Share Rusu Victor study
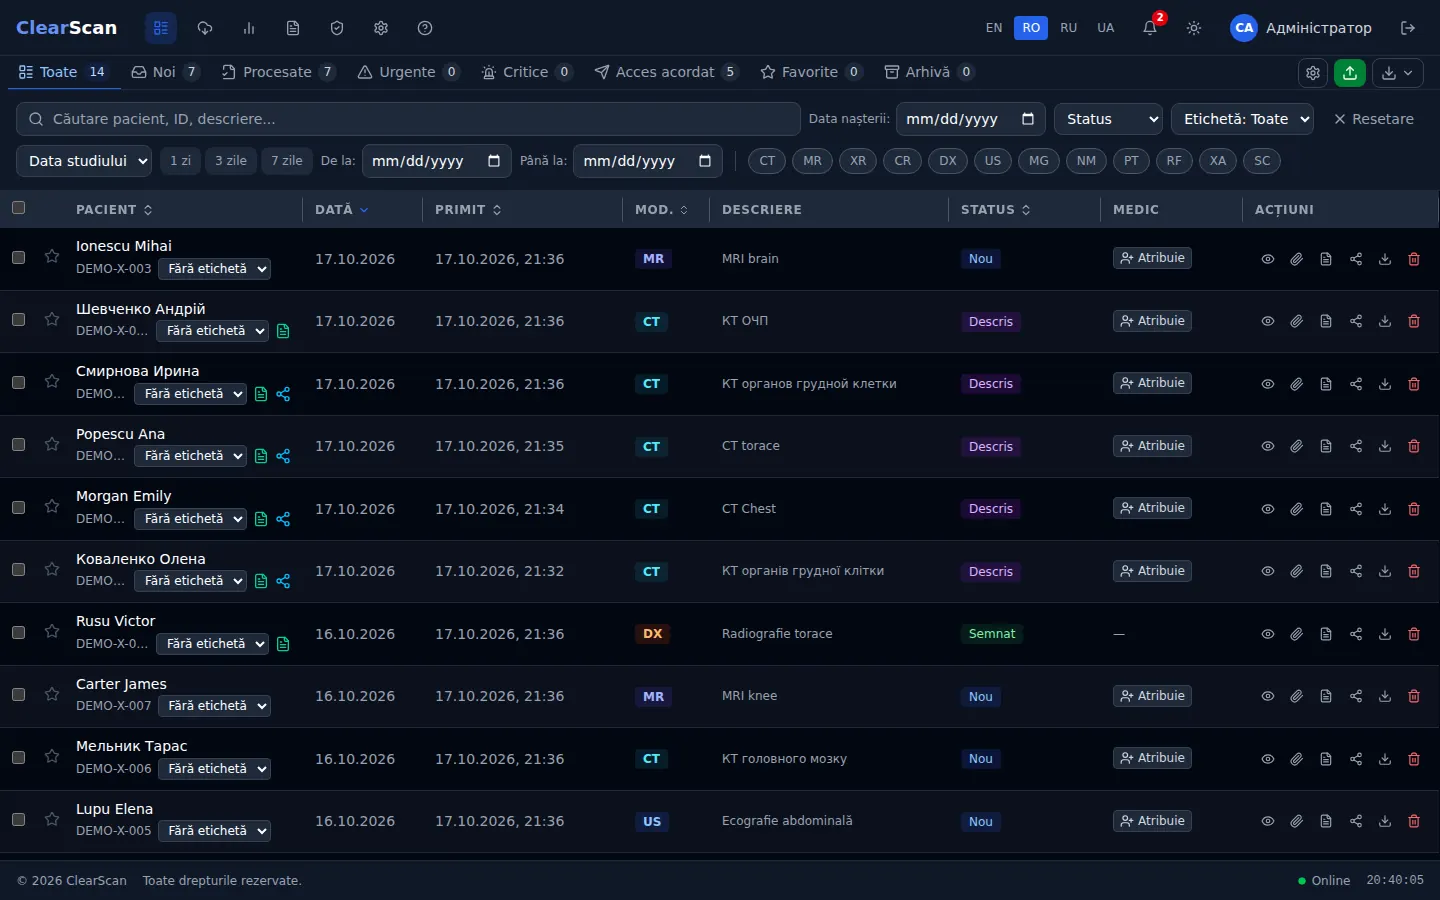The width and height of the screenshot is (1440, 900). pos(1356,634)
